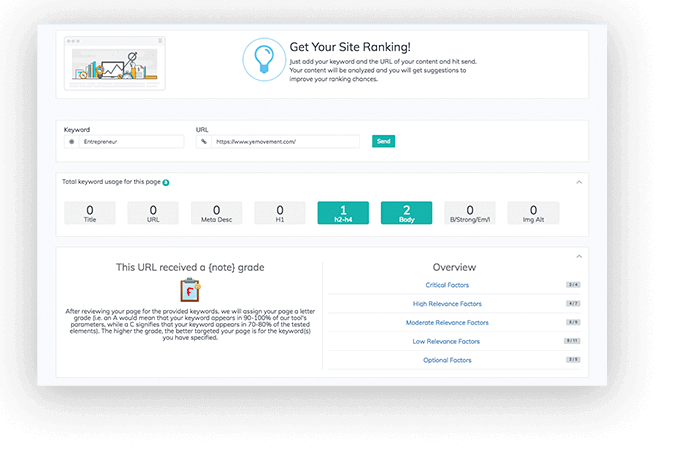Open the High Relevance Factors link
689x458 pixels.
click(x=447, y=304)
